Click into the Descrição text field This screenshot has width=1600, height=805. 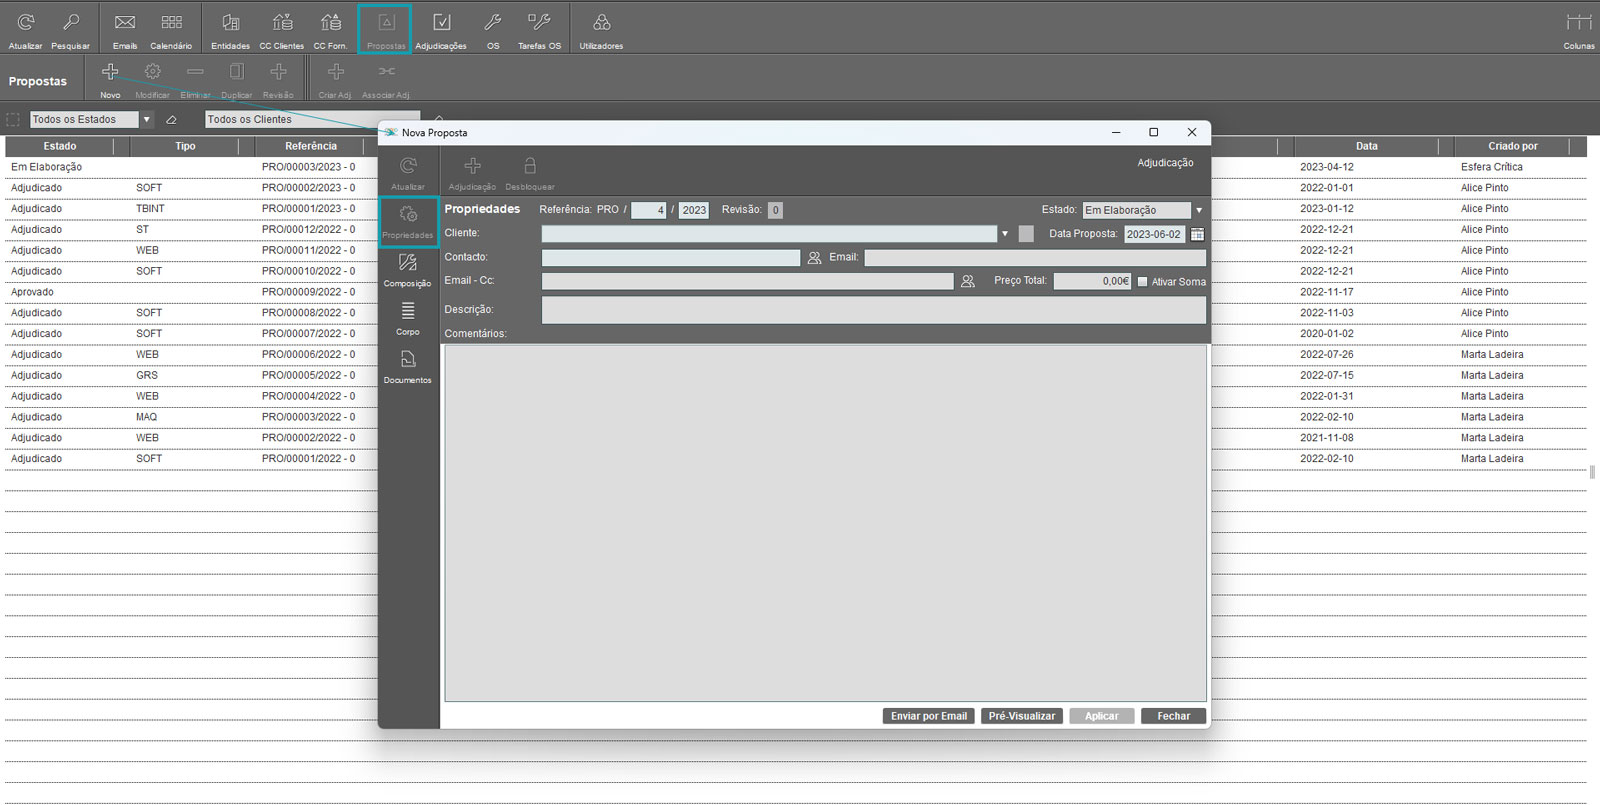pyautogui.click(x=873, y=310)
